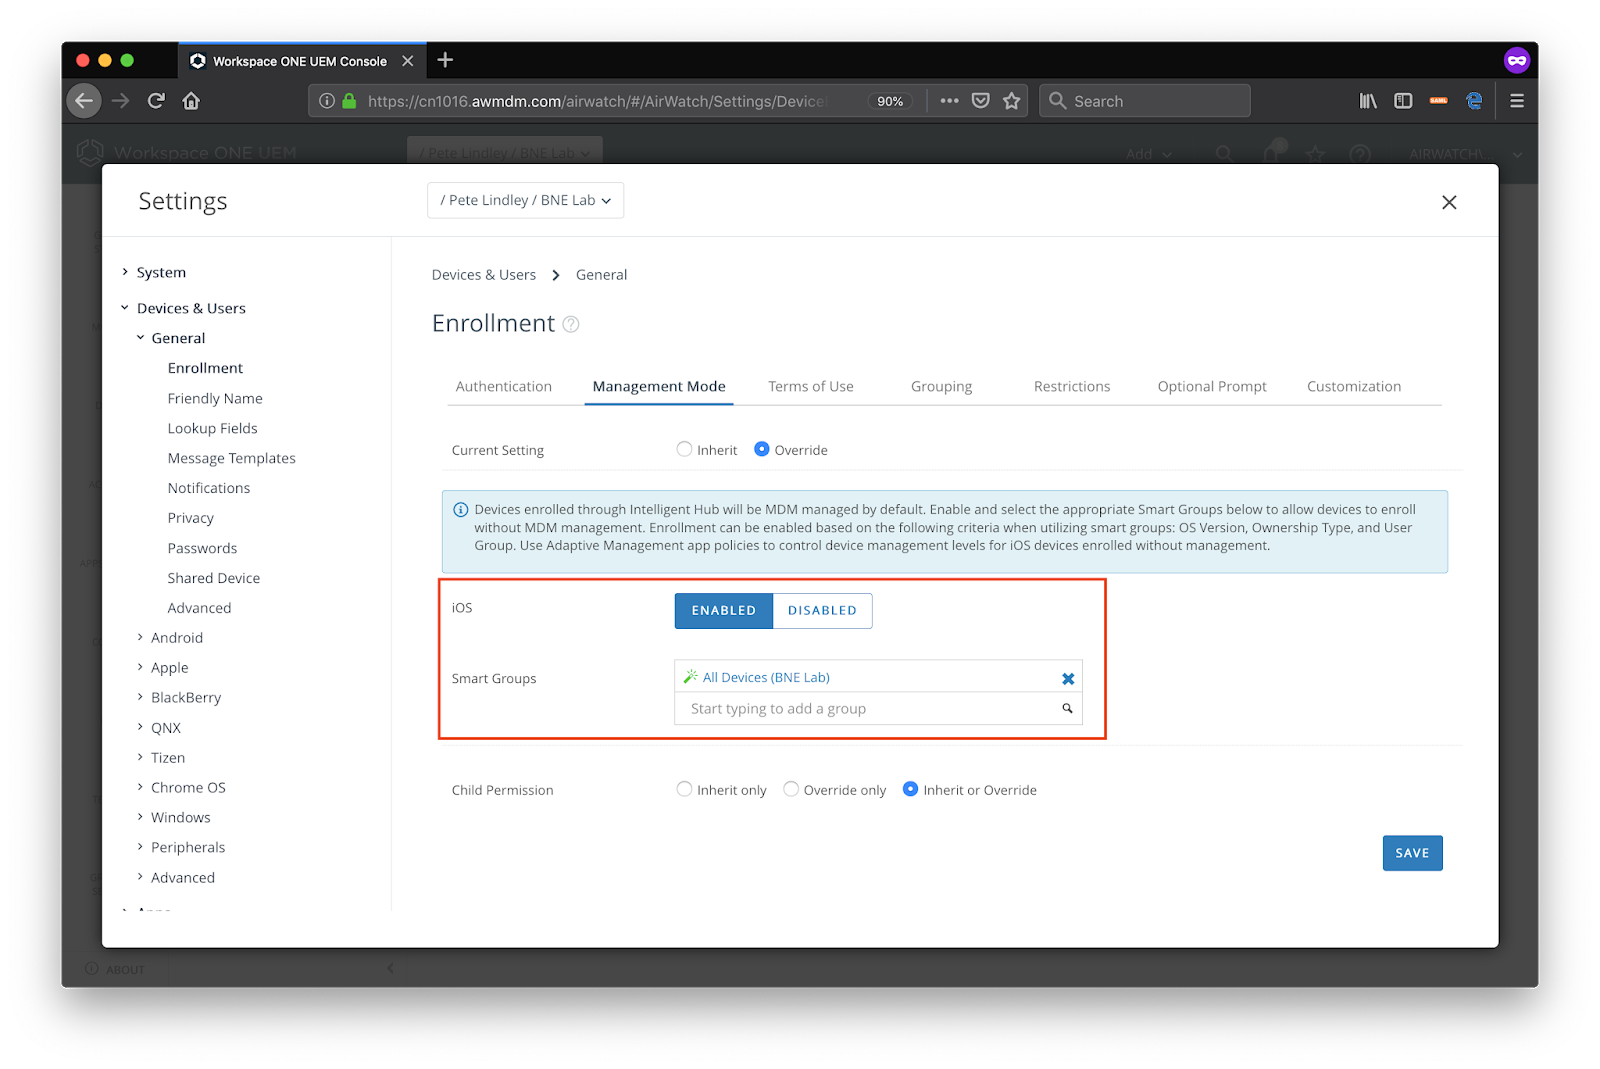Open the Firefox library icon

click(x=1368, y=101)
